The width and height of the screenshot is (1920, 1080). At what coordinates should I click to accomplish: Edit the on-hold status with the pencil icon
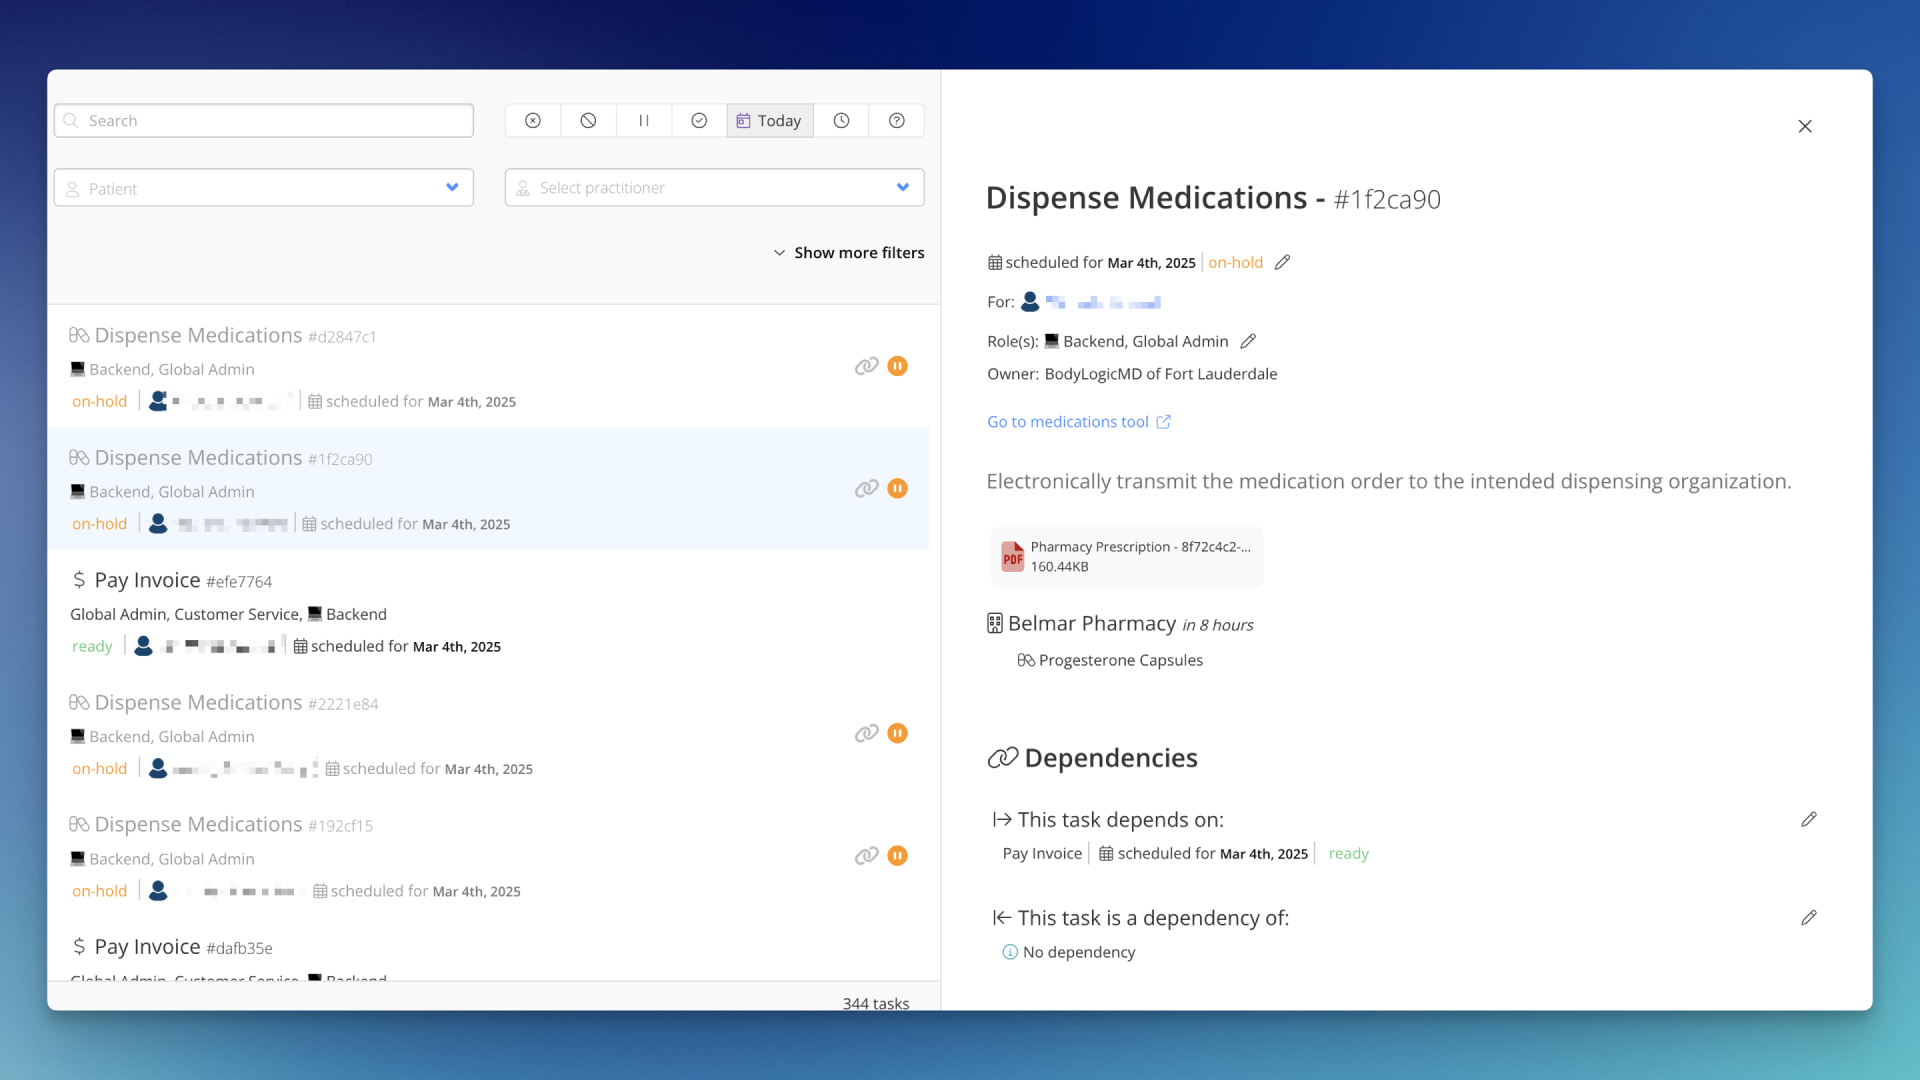click(x=1283, y=261)
